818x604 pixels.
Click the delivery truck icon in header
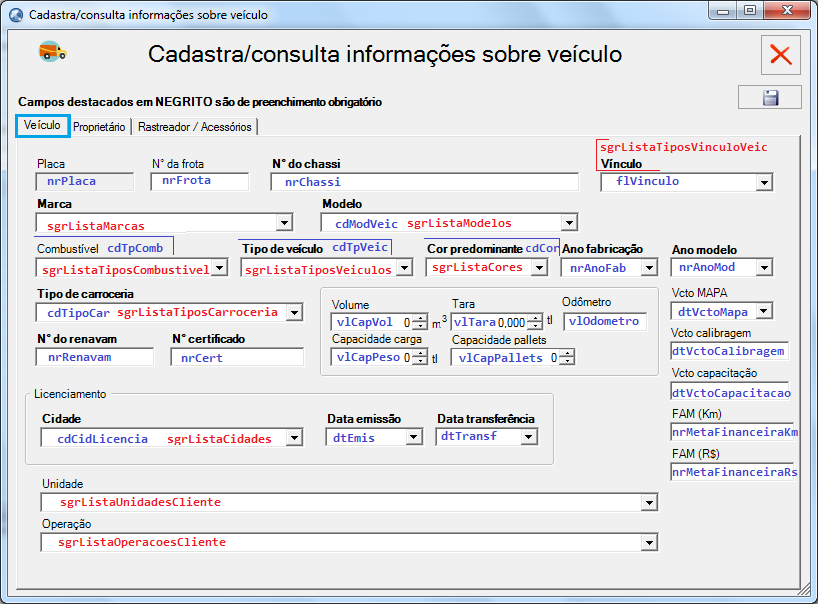[53, 52]
